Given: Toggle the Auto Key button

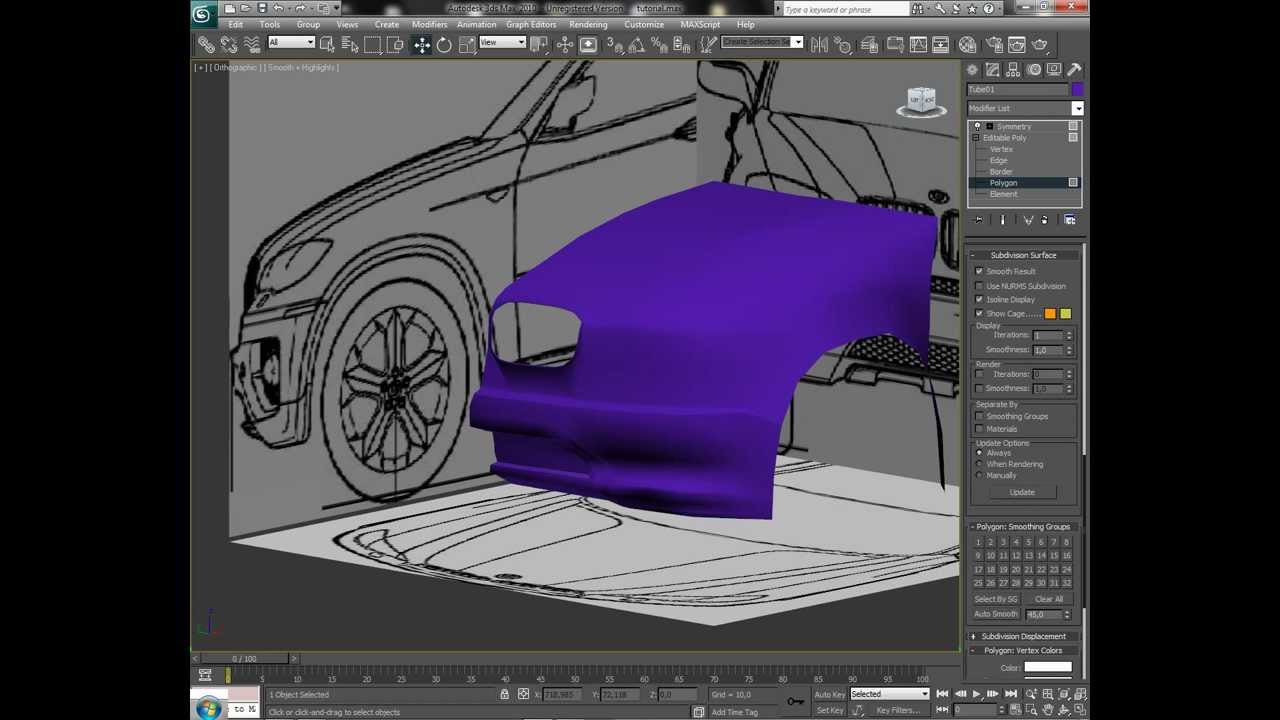Looking at the screenshot, I should pos(830,694).
